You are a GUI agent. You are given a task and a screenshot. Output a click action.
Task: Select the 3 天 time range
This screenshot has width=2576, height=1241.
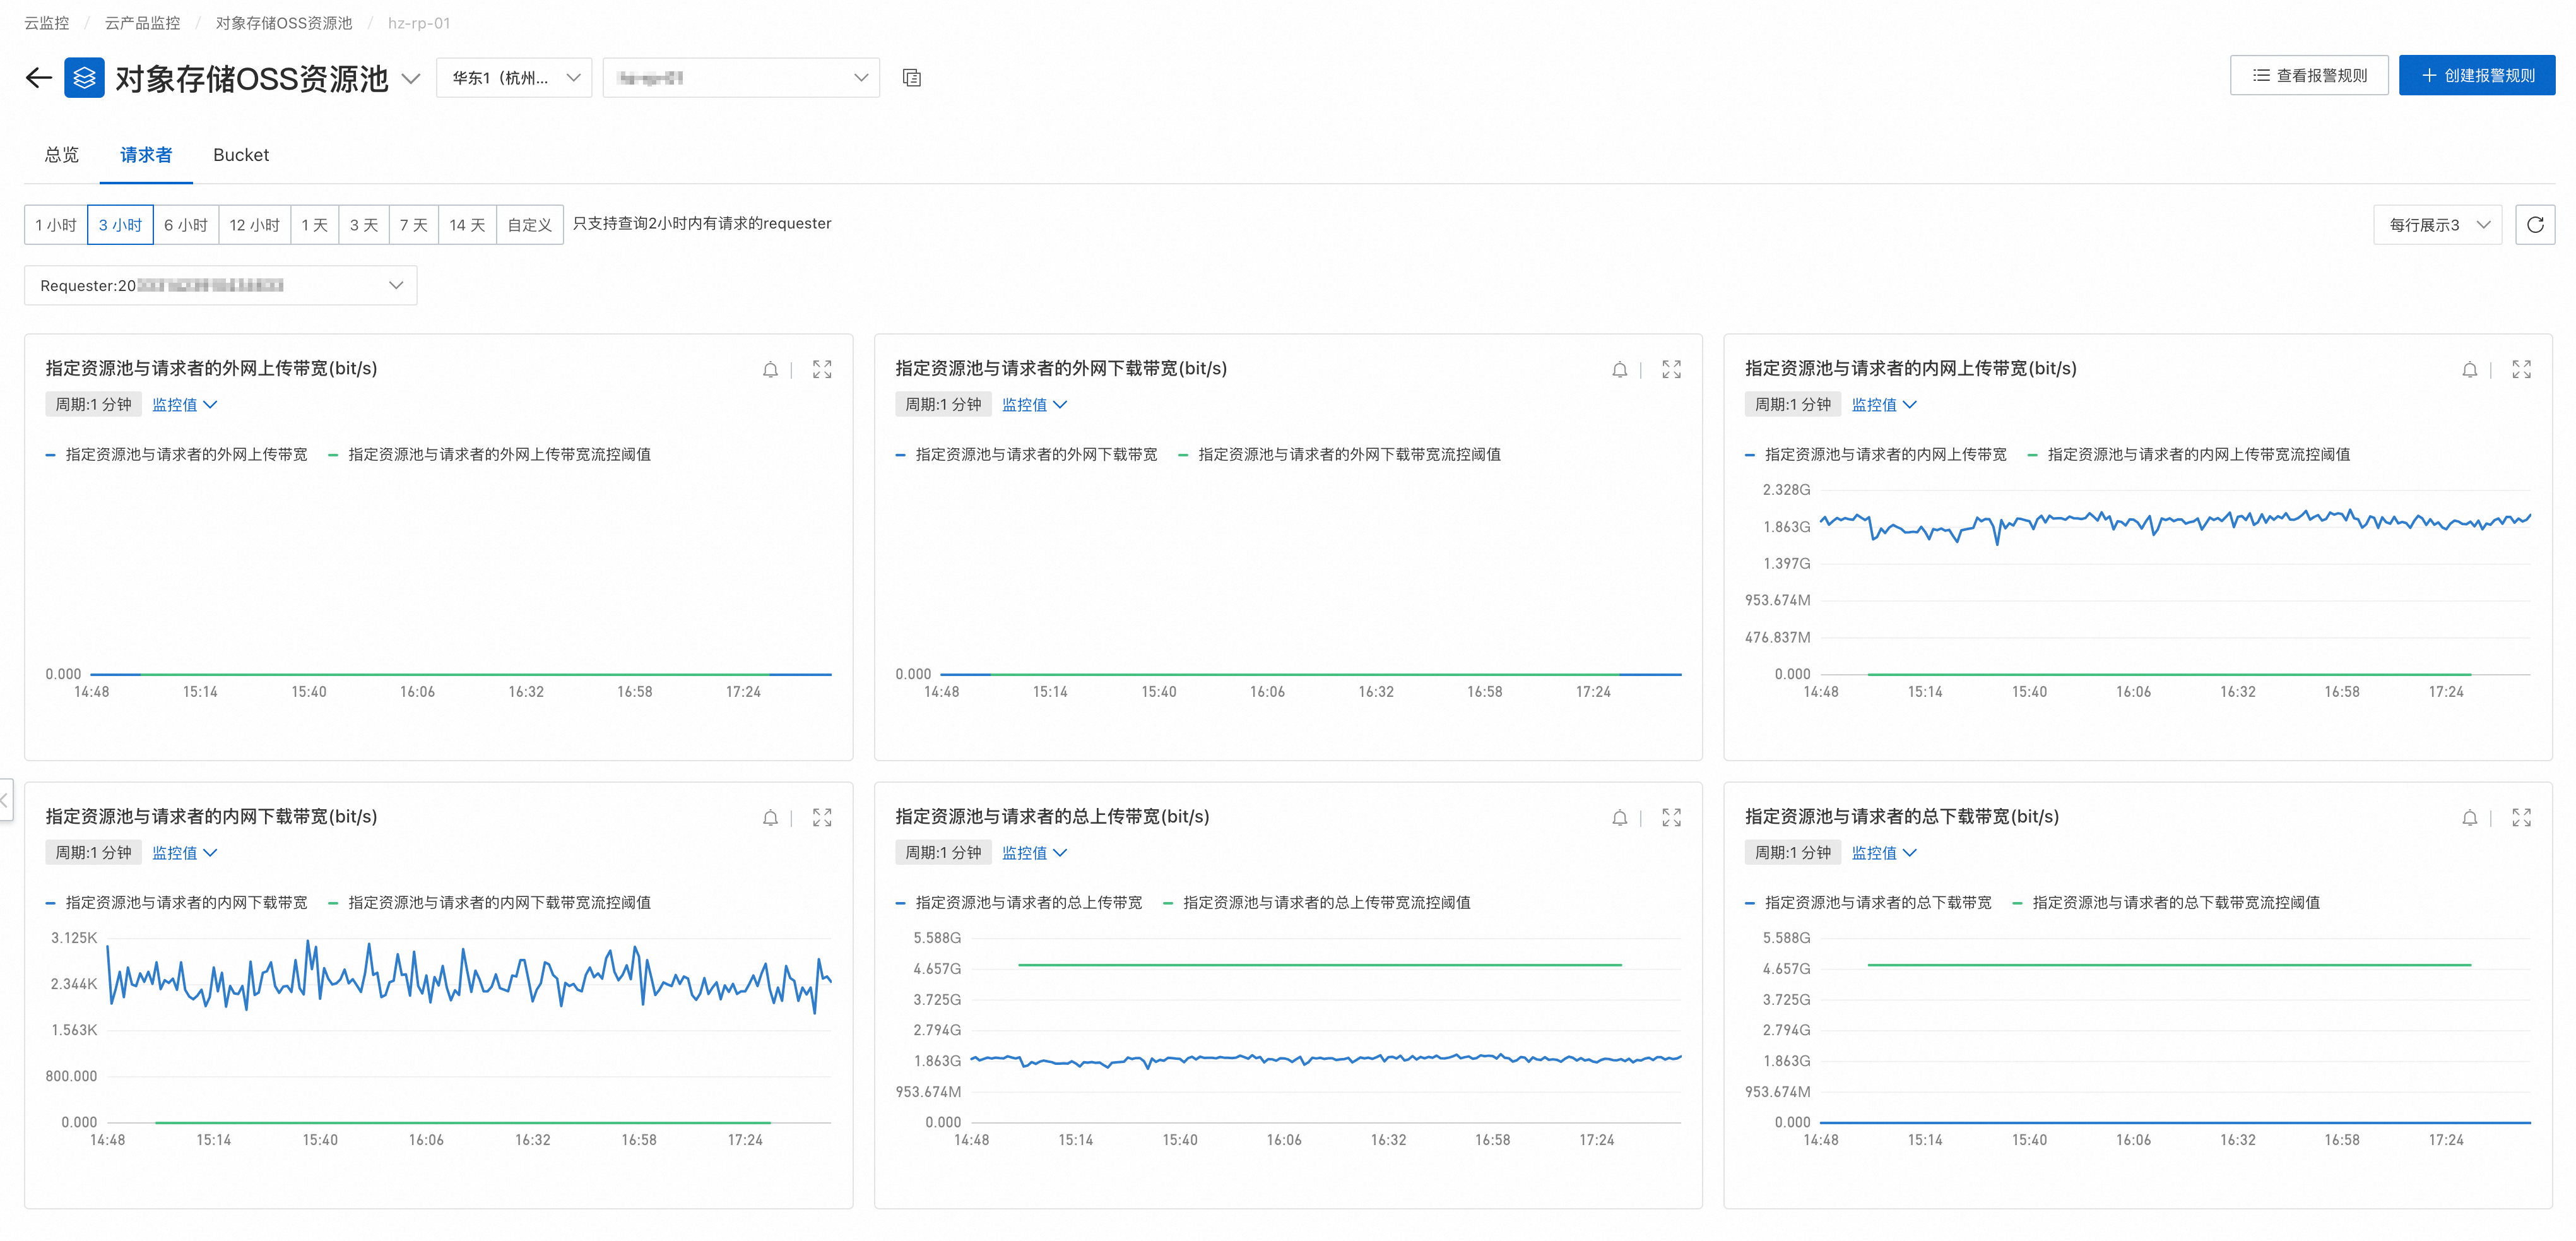tap(364, 225)
